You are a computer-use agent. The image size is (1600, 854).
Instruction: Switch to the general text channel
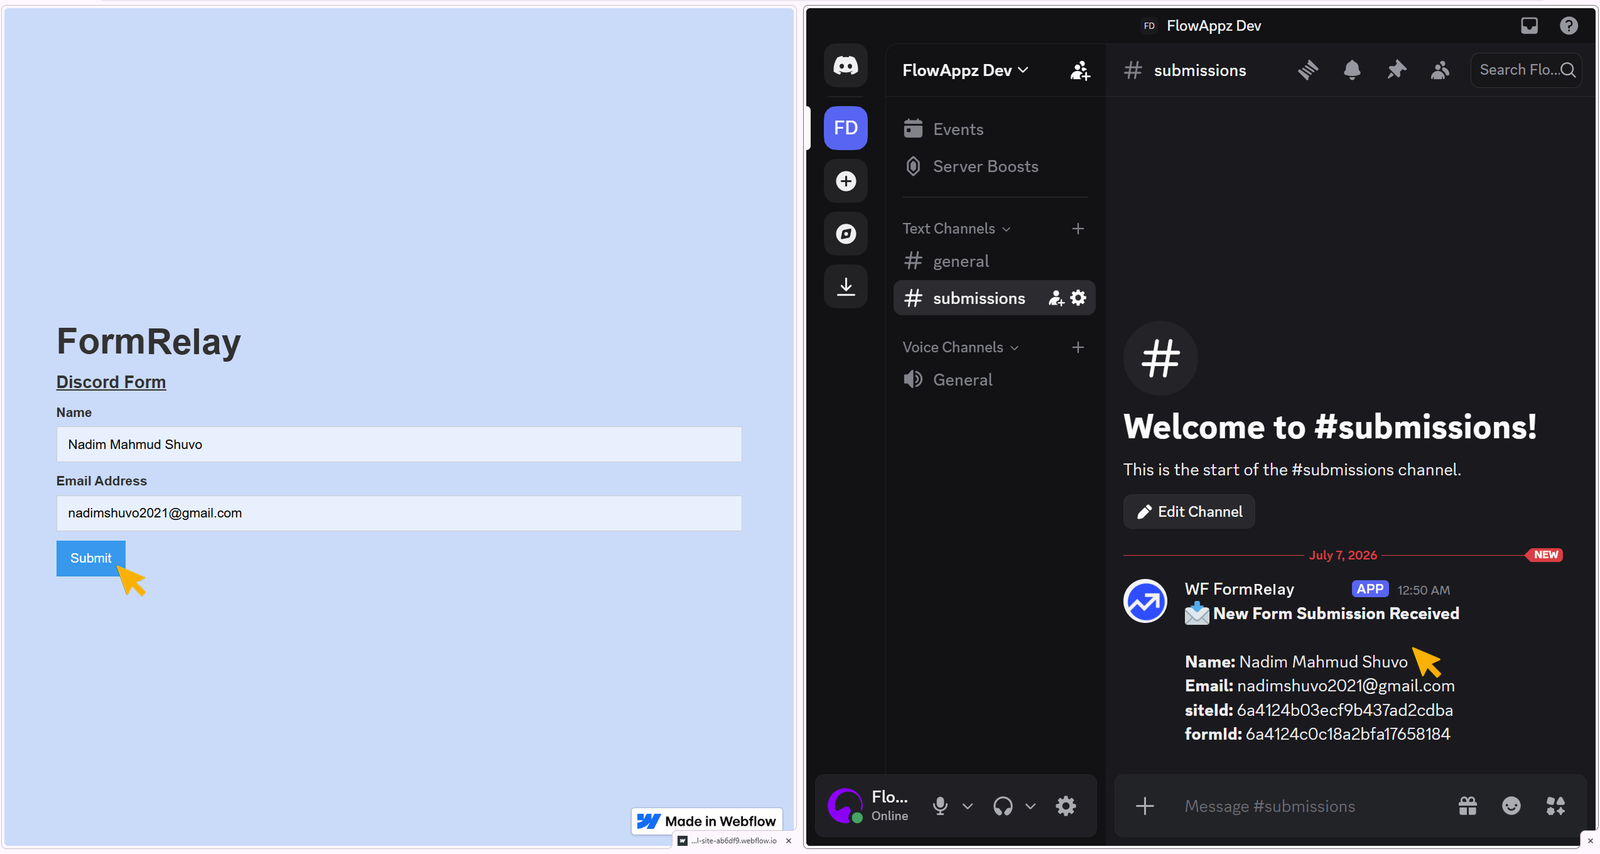click(994, 261)
